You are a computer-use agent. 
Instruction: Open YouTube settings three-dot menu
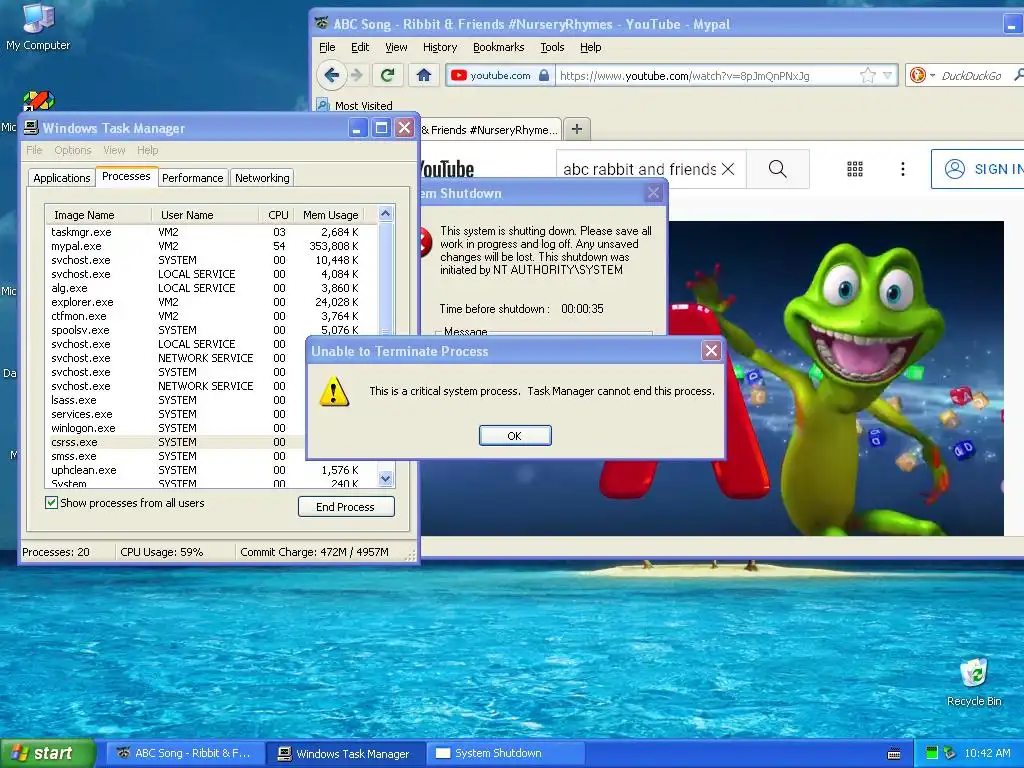(x=903, y=169)
